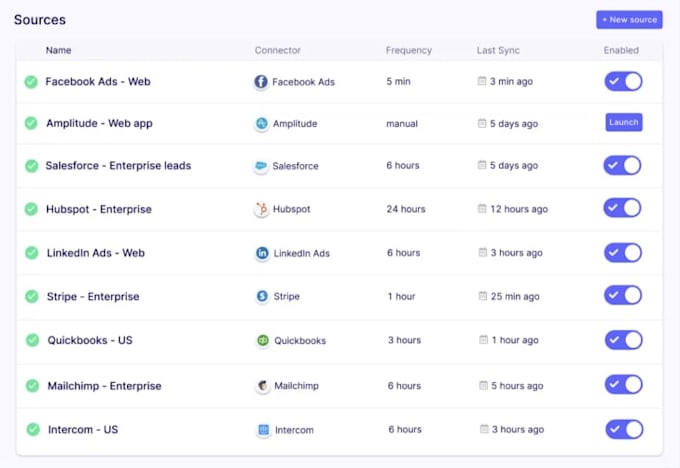680x468 pixels.
Task: Click calendar icon in the Intercom - US row
Action: coord(484,429)
